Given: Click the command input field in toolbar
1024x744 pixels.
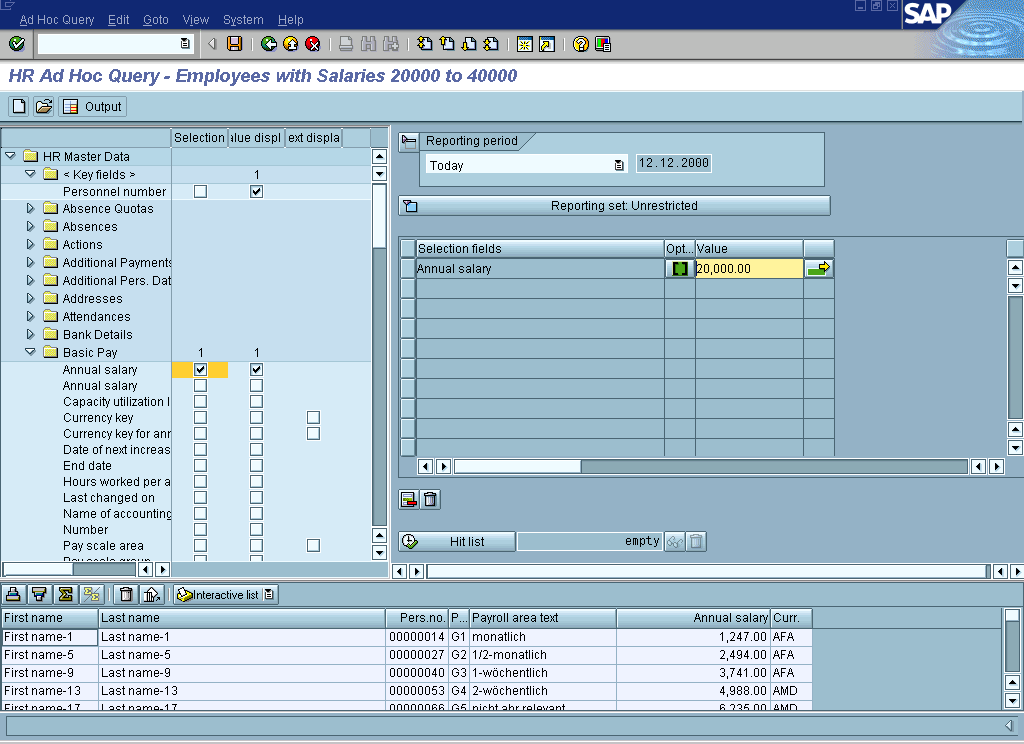Looking at the screenshot, I should [114, 44].
